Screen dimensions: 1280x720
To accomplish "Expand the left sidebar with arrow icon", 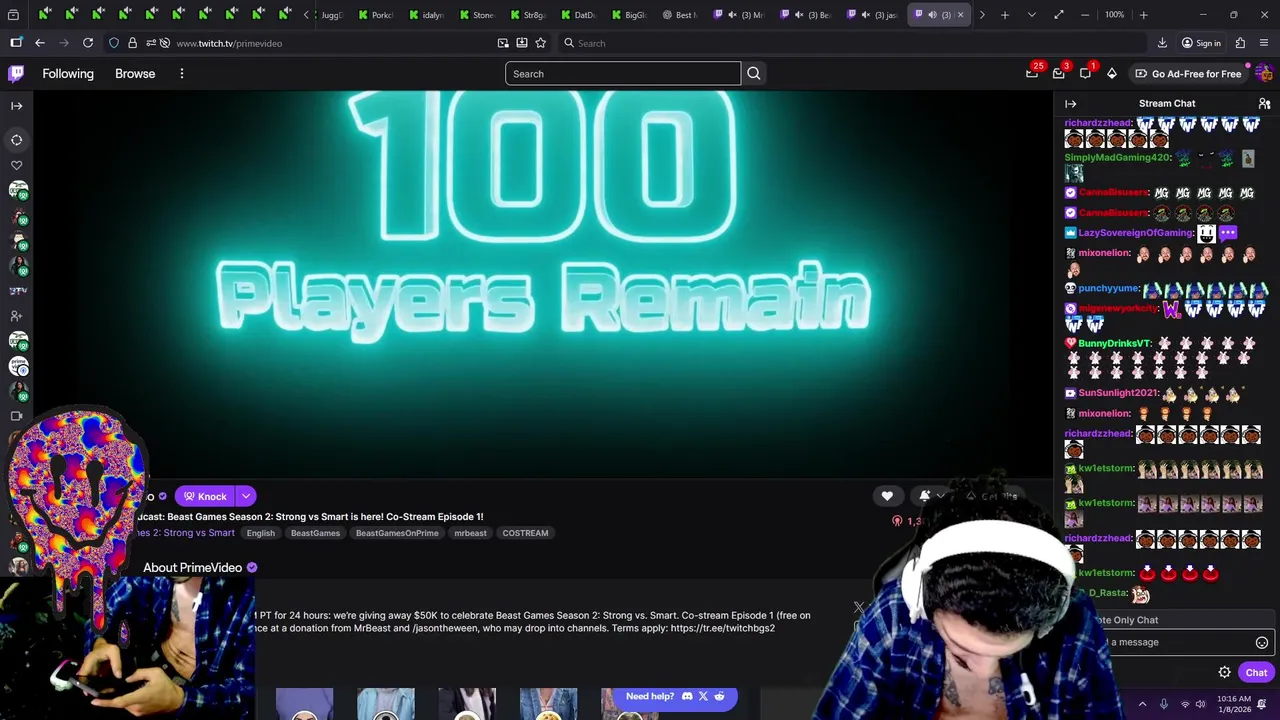I will tap(16, 105).
